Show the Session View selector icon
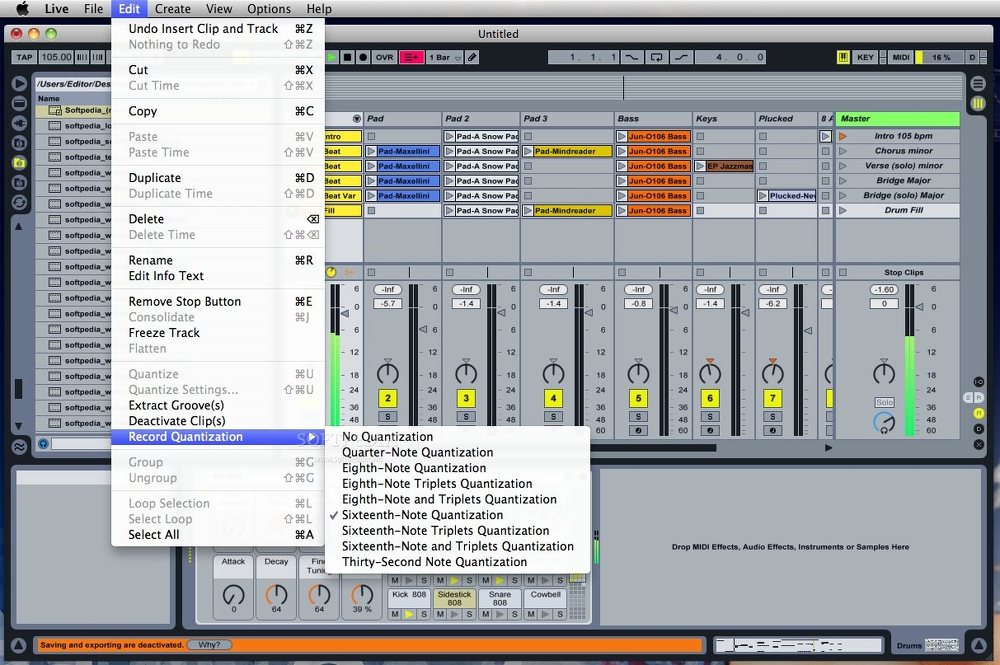The height and width of the screenshot is (665, 1000). [x=979, y=103]
